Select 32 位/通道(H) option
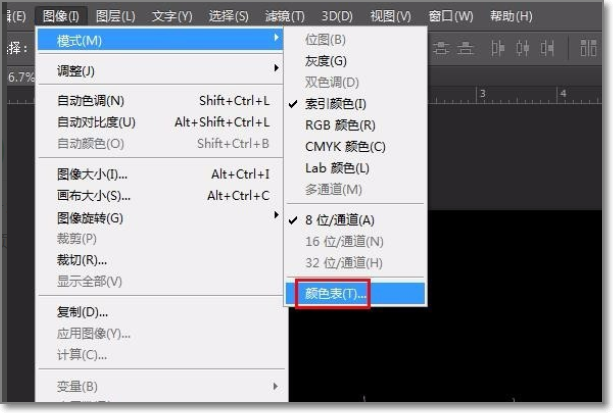The height and width of the screenshot is (413, 613). tap(356, 263)
